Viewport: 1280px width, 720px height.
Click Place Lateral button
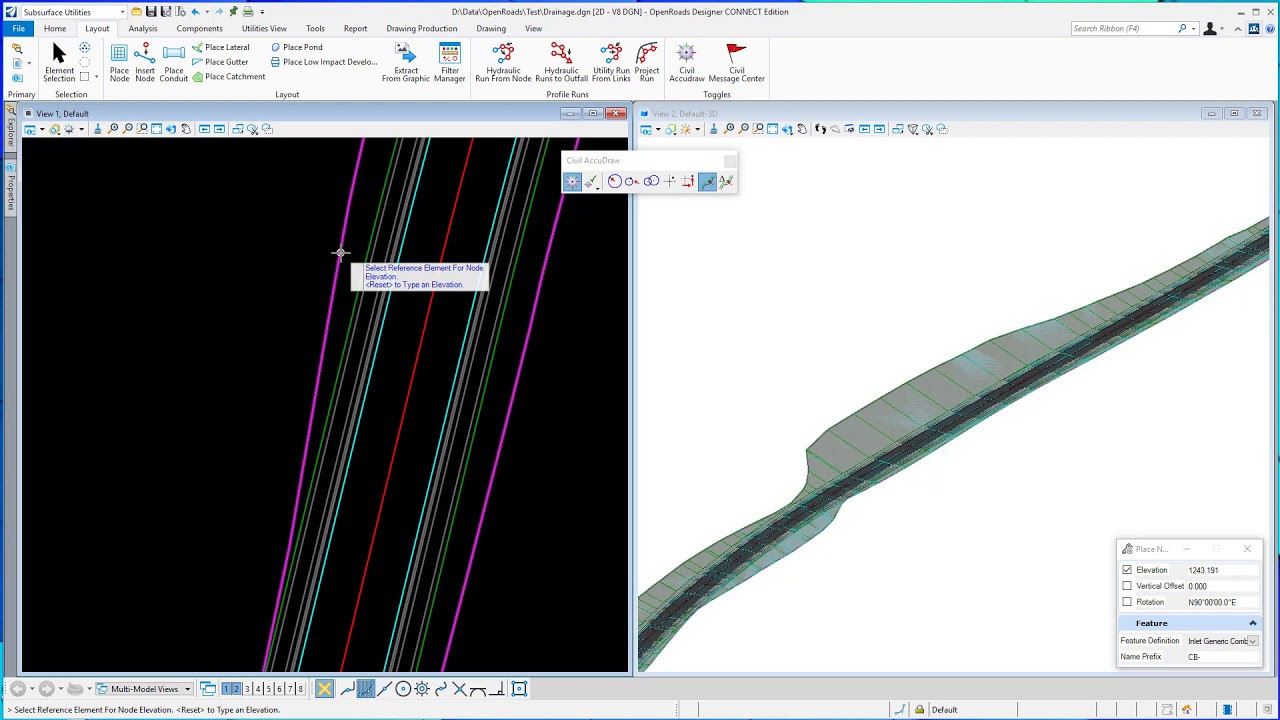221,47
